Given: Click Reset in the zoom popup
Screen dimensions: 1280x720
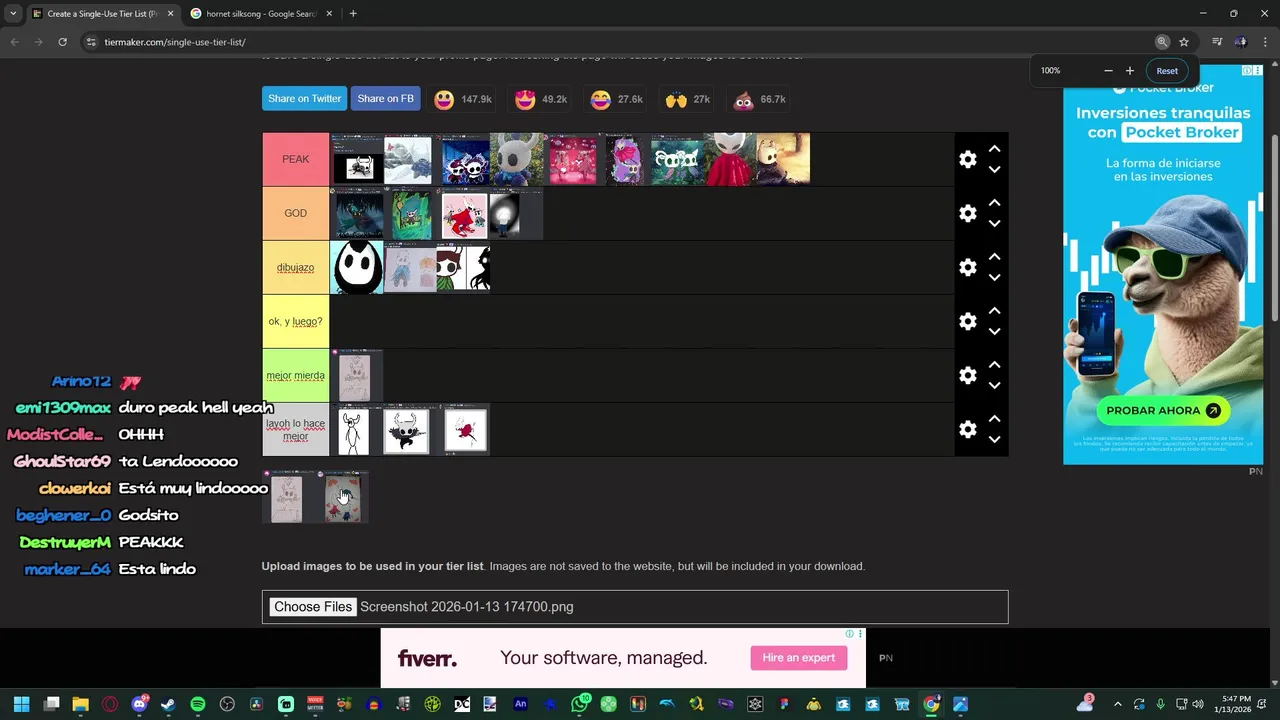Looking at the screenshot, I should coord(1167,71).
